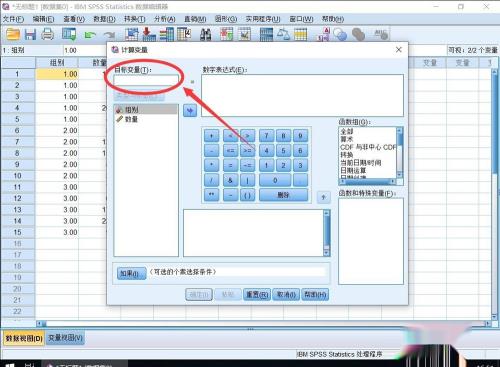
Task: Click the up arrow button beside keypad
Action: pyautogui.click(x=323, y=197)
